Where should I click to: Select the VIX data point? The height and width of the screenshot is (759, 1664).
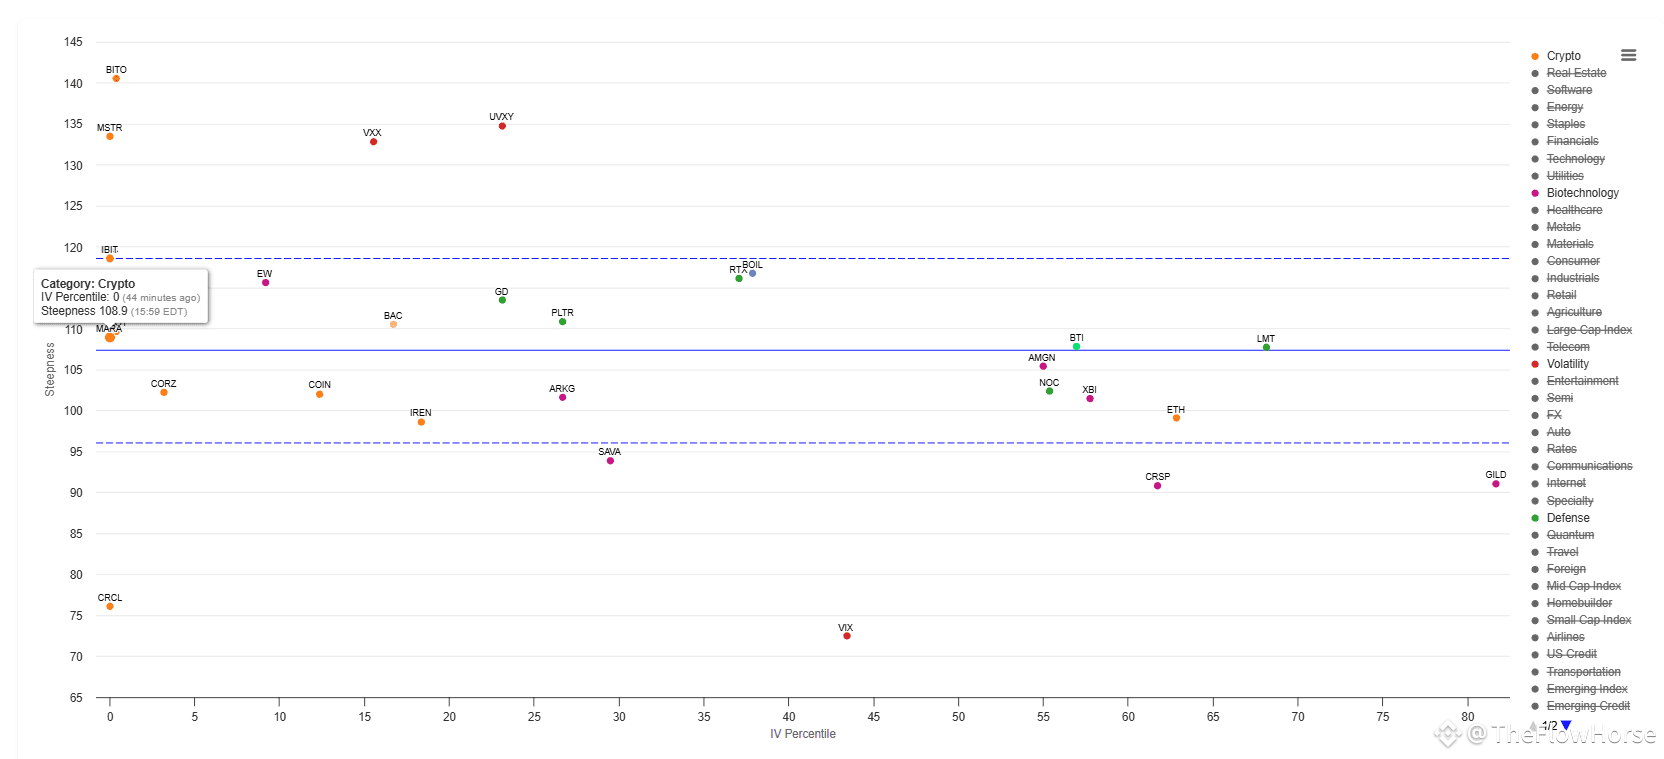847,636
